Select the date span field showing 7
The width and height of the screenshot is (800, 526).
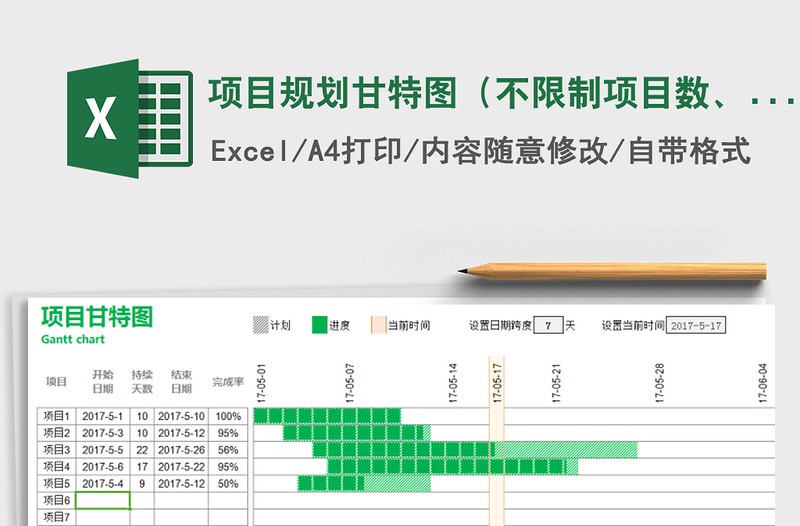tap(548, 325)
